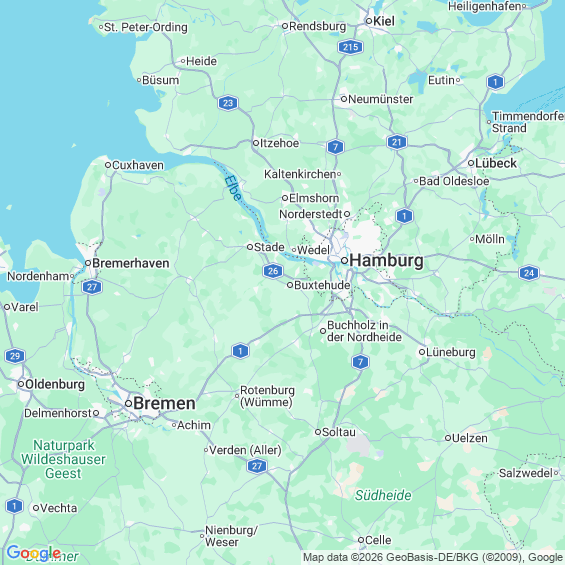The image size is (565, 565).
Task: Click the A215 highway shield near Kiel
Action: coord(350,47)
